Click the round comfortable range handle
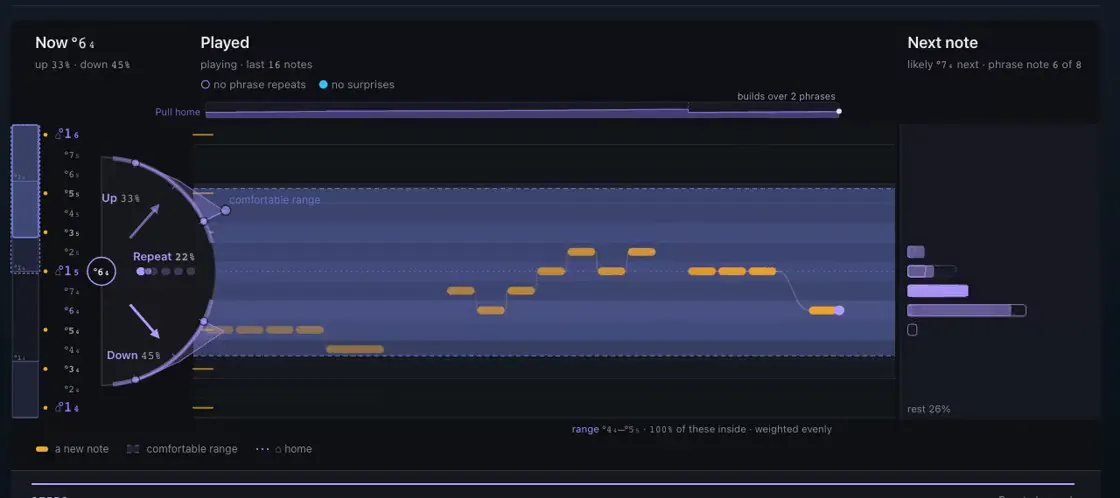Viewport: 1120px width, 498px height. [x=226, y=210]
